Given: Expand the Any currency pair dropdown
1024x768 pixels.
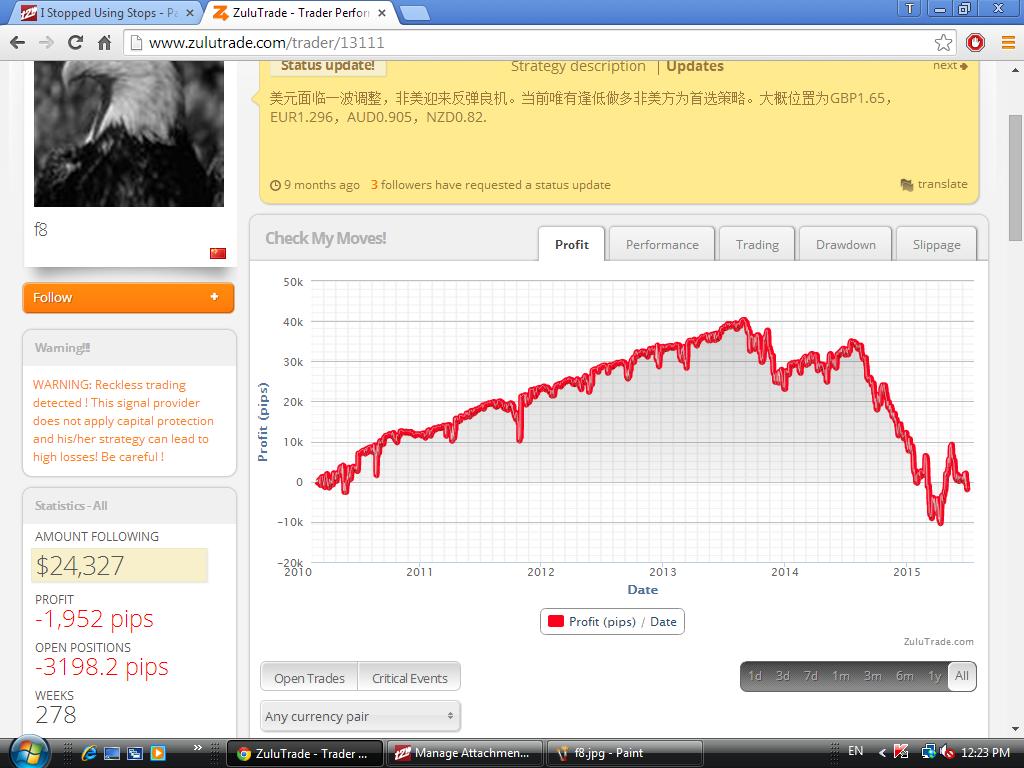Looking at the screenshot, I should click(360, 716).
